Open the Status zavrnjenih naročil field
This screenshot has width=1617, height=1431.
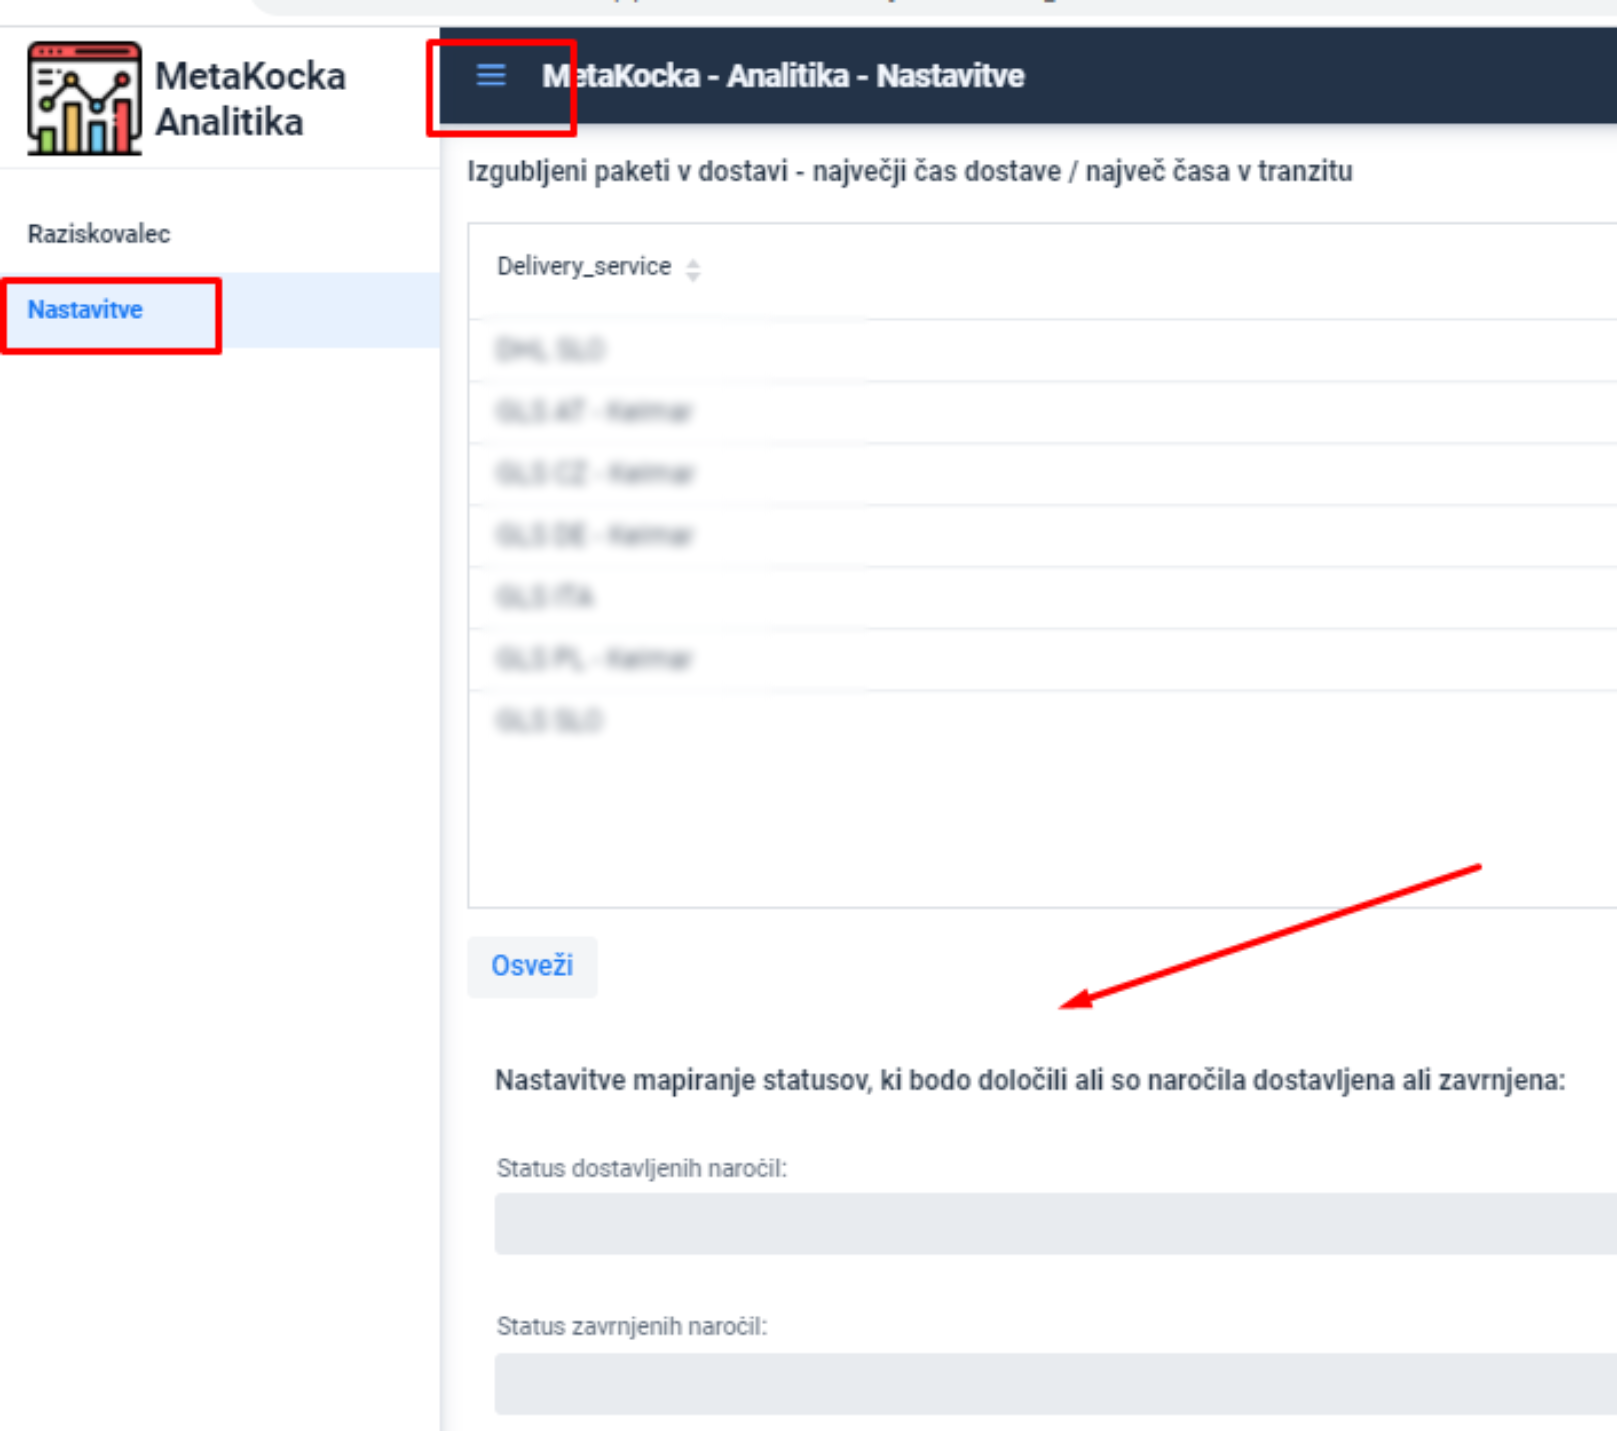point(1055,1383)
